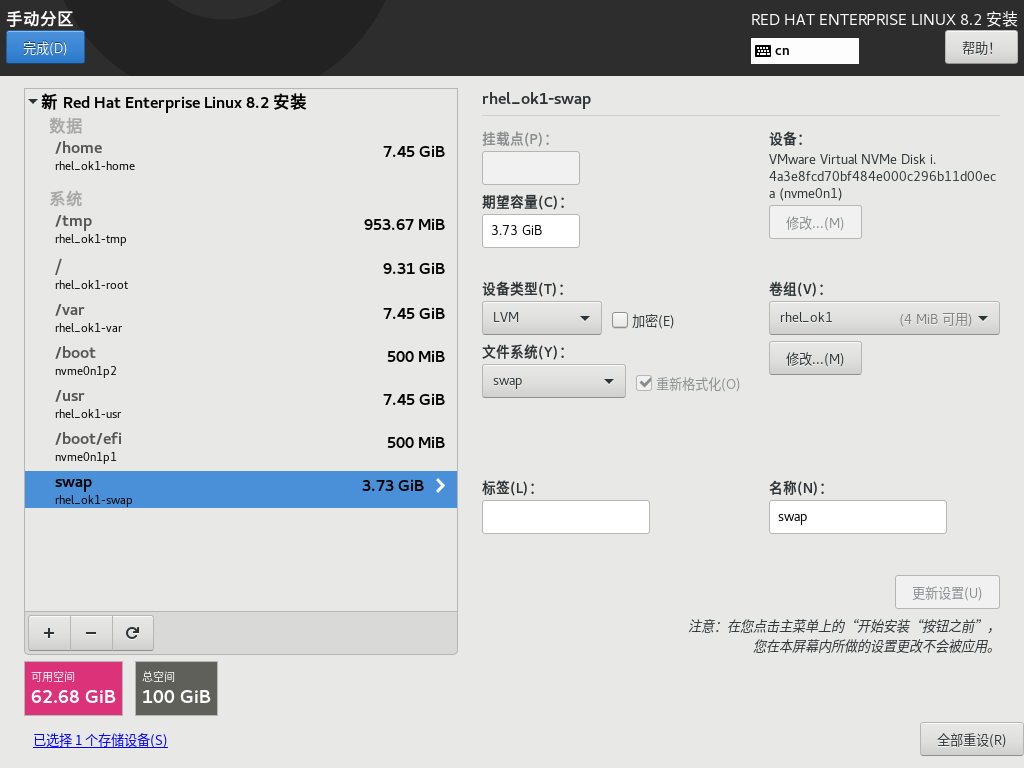The image size is (1024, 768).
Task: Select the /boot nvme0n1p2 partition row
Action: pos(241,360)
